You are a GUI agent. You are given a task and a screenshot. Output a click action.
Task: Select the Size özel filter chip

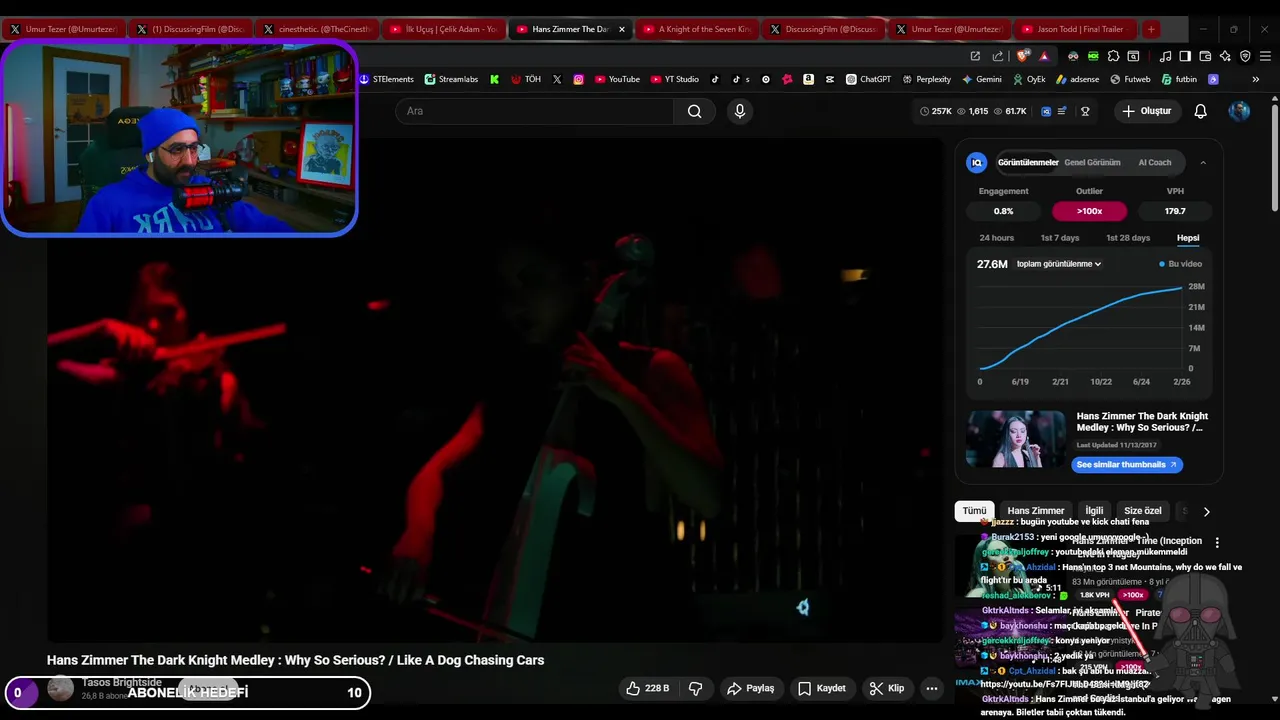1142,511
